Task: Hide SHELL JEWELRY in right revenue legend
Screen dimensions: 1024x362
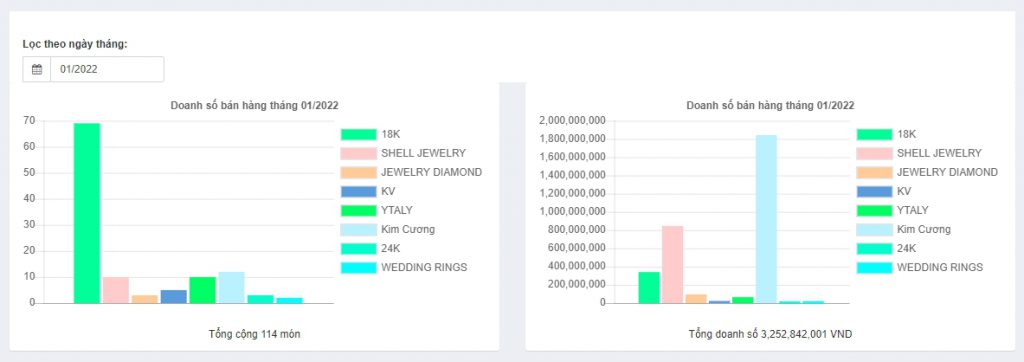Action: [x=919, y=153]
